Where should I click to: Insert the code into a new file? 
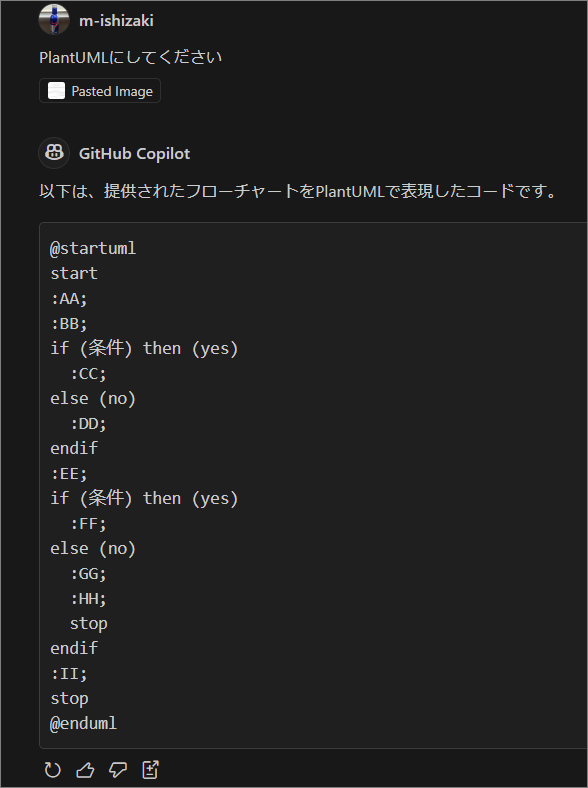click(150, 770)
